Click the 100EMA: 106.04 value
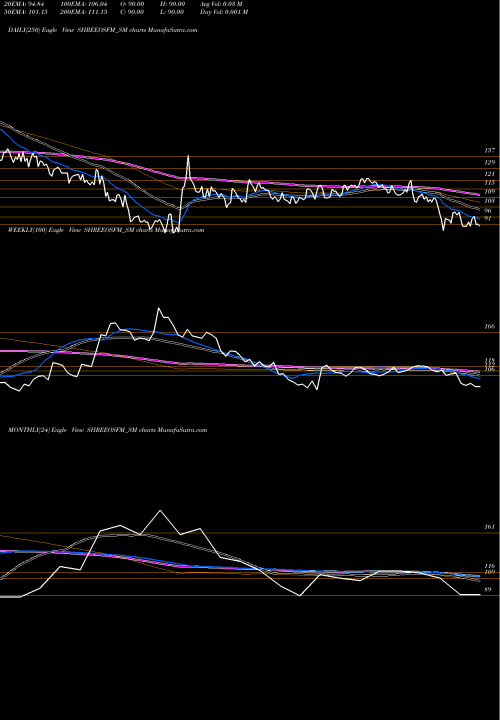This screenshot has height=720, width=500. 86,4
